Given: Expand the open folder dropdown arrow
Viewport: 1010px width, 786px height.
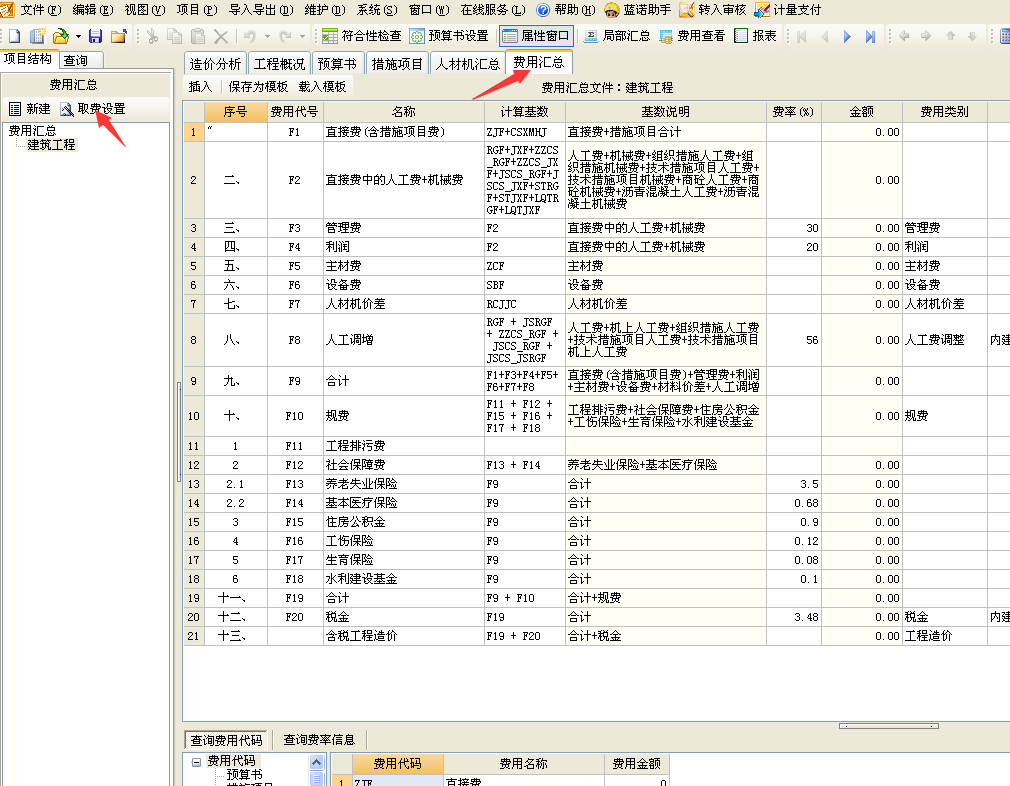Looking at the screenshot, I should point(78,37).
